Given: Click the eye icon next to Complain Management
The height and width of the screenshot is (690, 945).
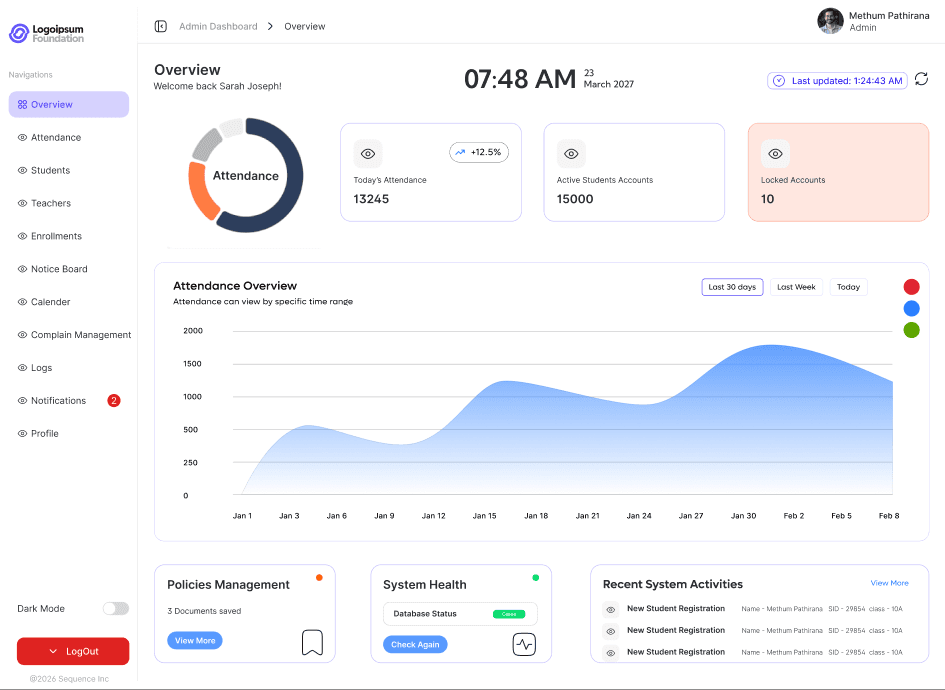Looking at the screenshot, I should coord(22,334).
